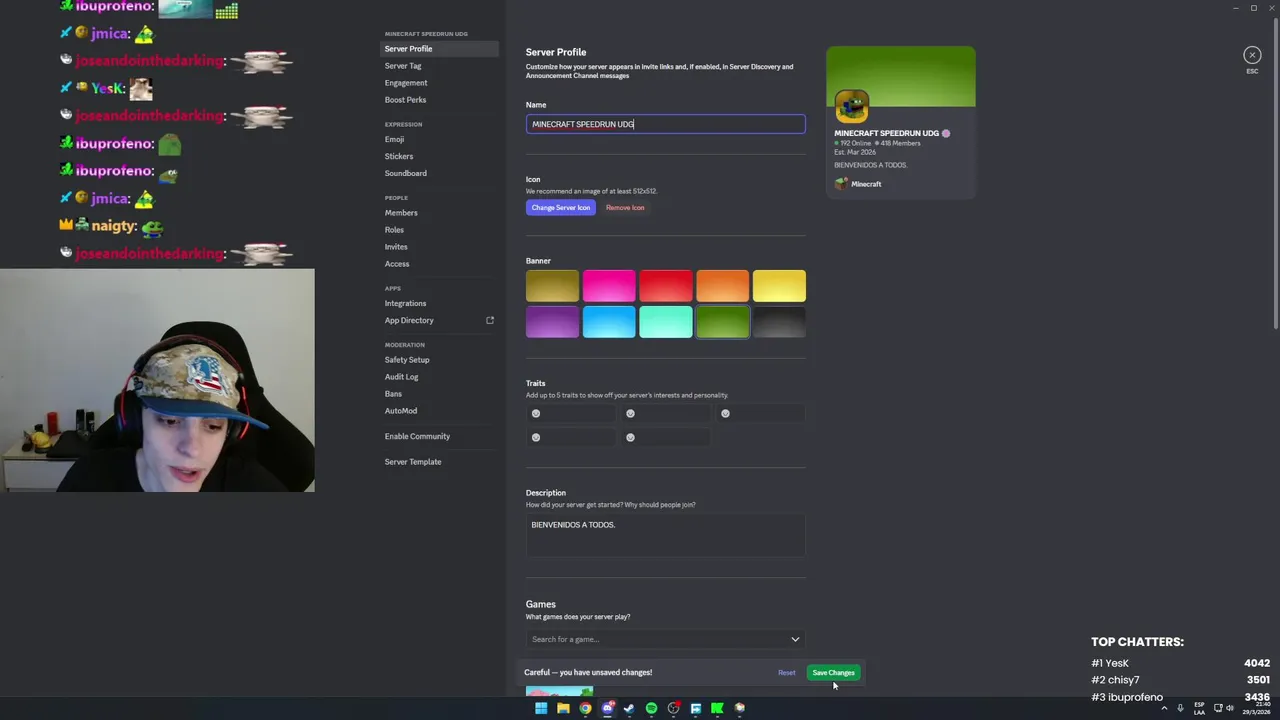Choose the yellow banner swatch
The image size is (1280, 720).
pos(779,286)
